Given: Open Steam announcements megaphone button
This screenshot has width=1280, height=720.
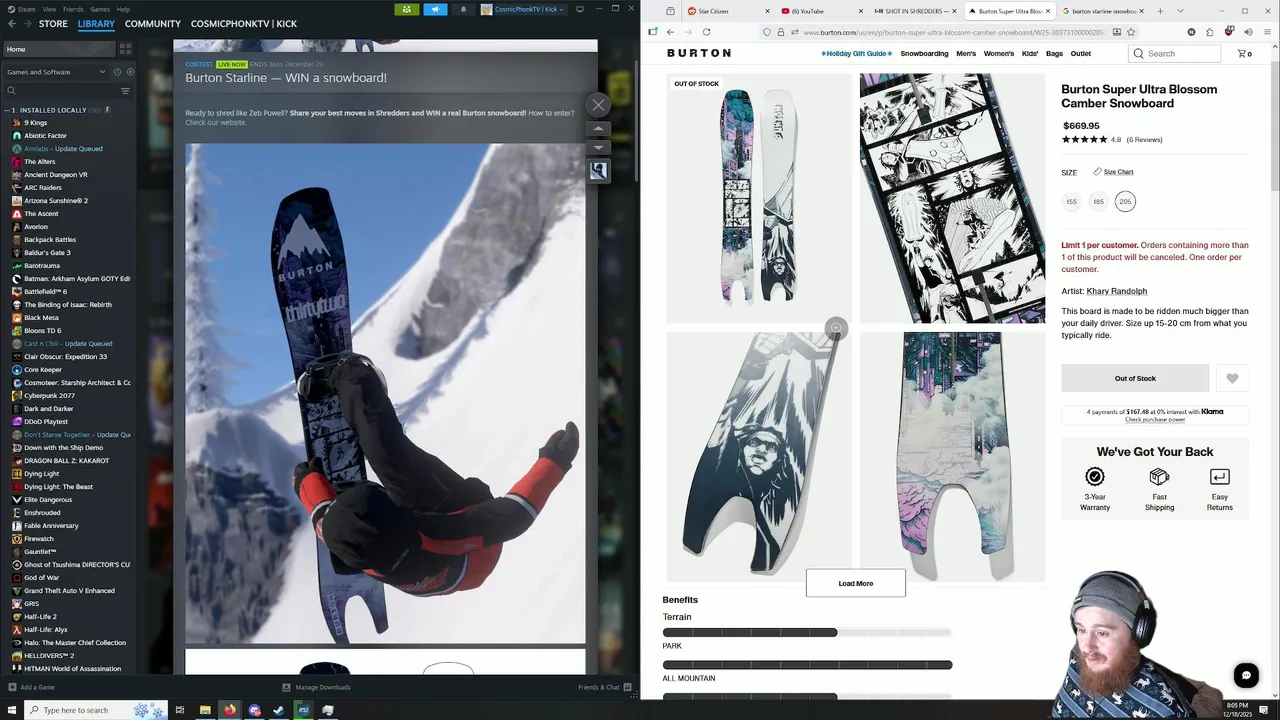Looking at the screenshot, I should [x=435, y=9].
